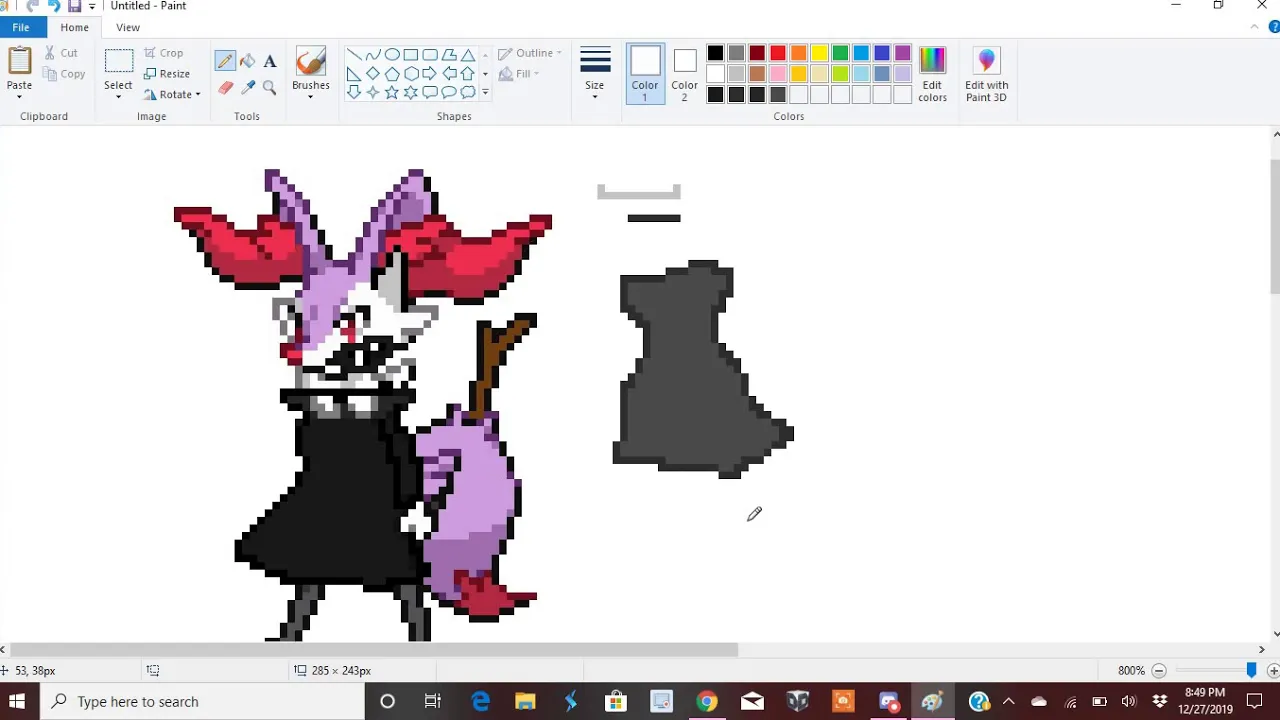1280x720 pixels.
Task: Choose the Six-point star shape
Action: coord(411,93)
